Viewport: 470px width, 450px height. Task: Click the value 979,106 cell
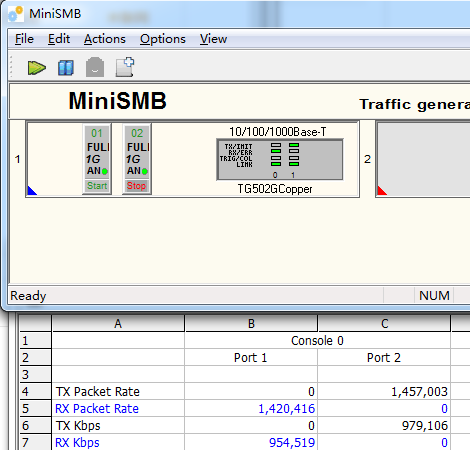384,425
